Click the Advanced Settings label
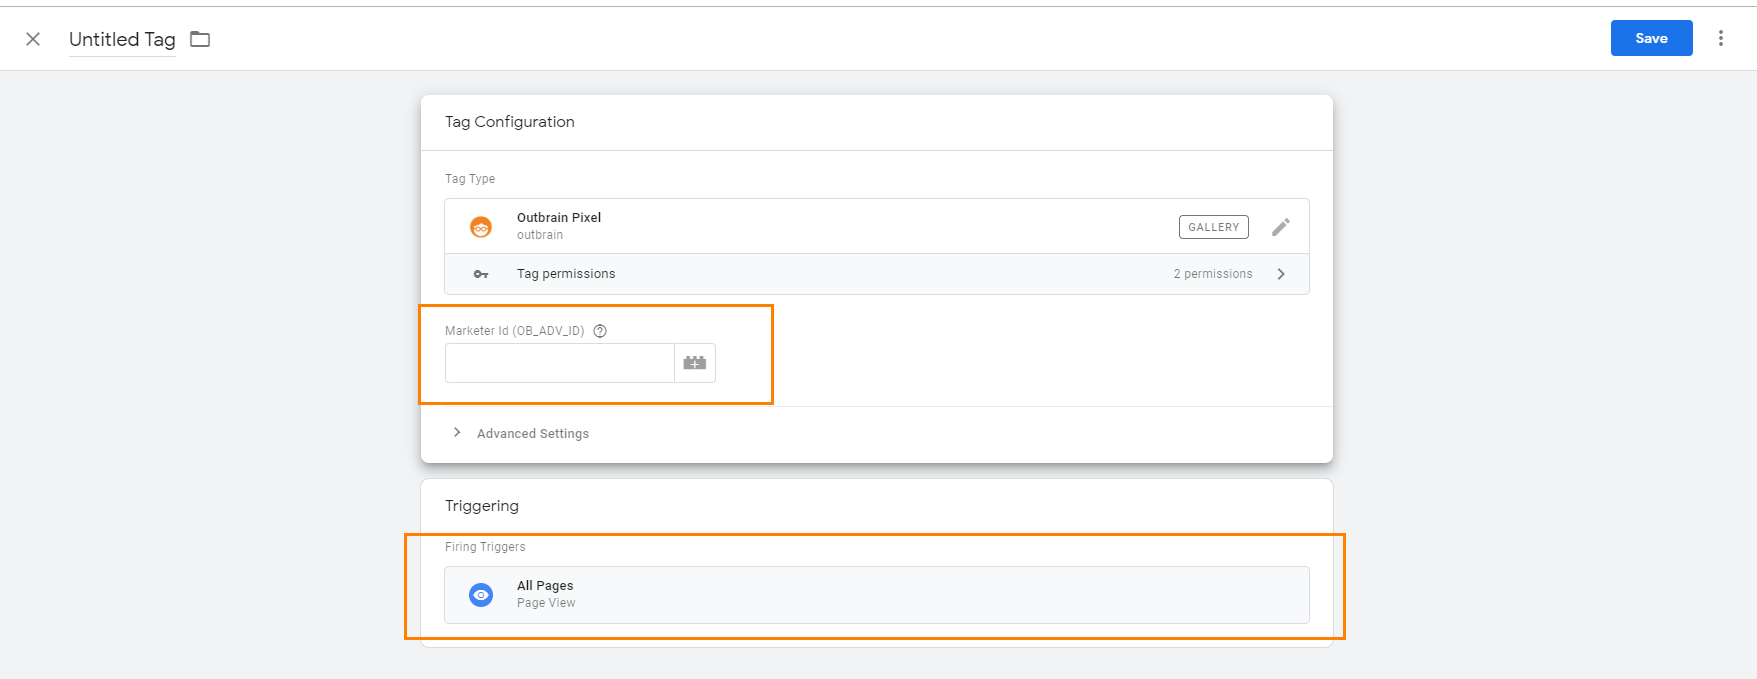This screenshot has height=679, width=1757. pos(532,434)
